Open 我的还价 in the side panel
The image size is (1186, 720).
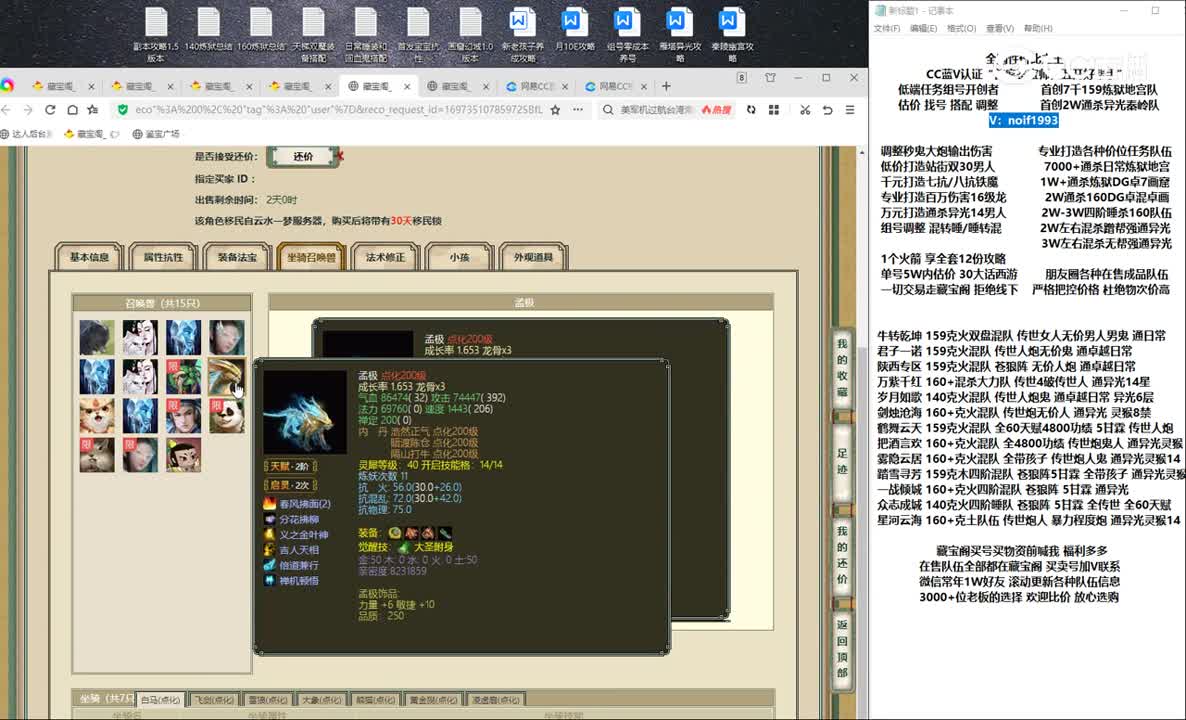click(x=842, y=556)
